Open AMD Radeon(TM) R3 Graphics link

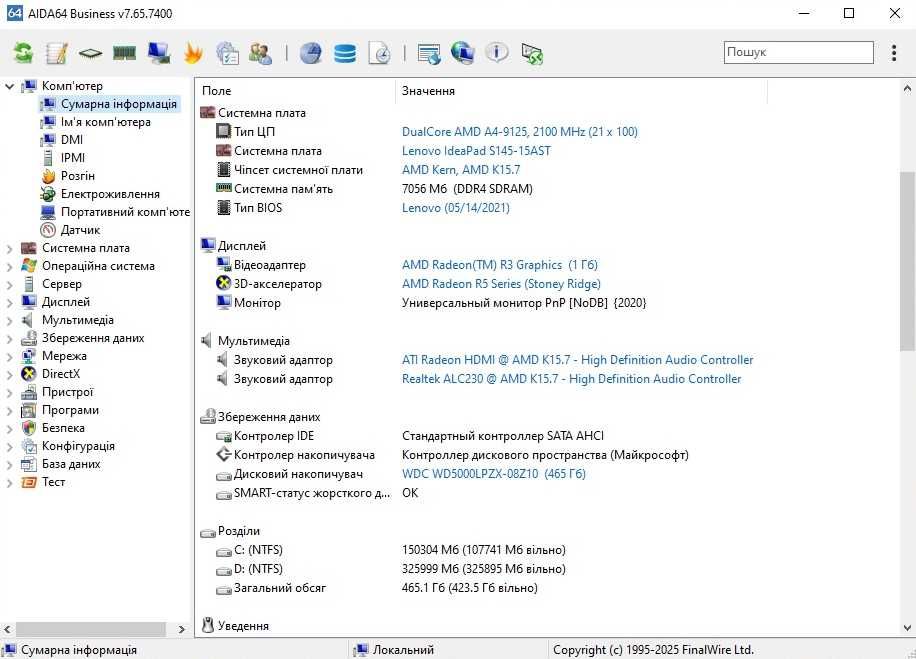(x=499, y=265)
